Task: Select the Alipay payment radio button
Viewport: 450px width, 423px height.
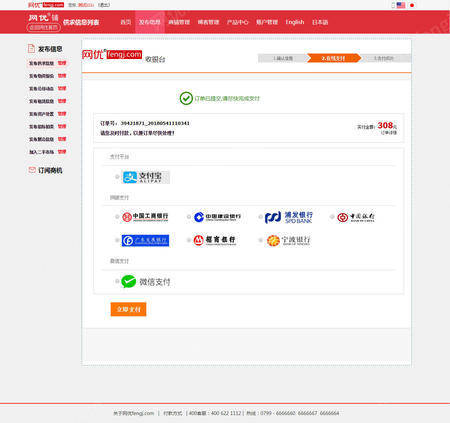Action: [117, 177]
